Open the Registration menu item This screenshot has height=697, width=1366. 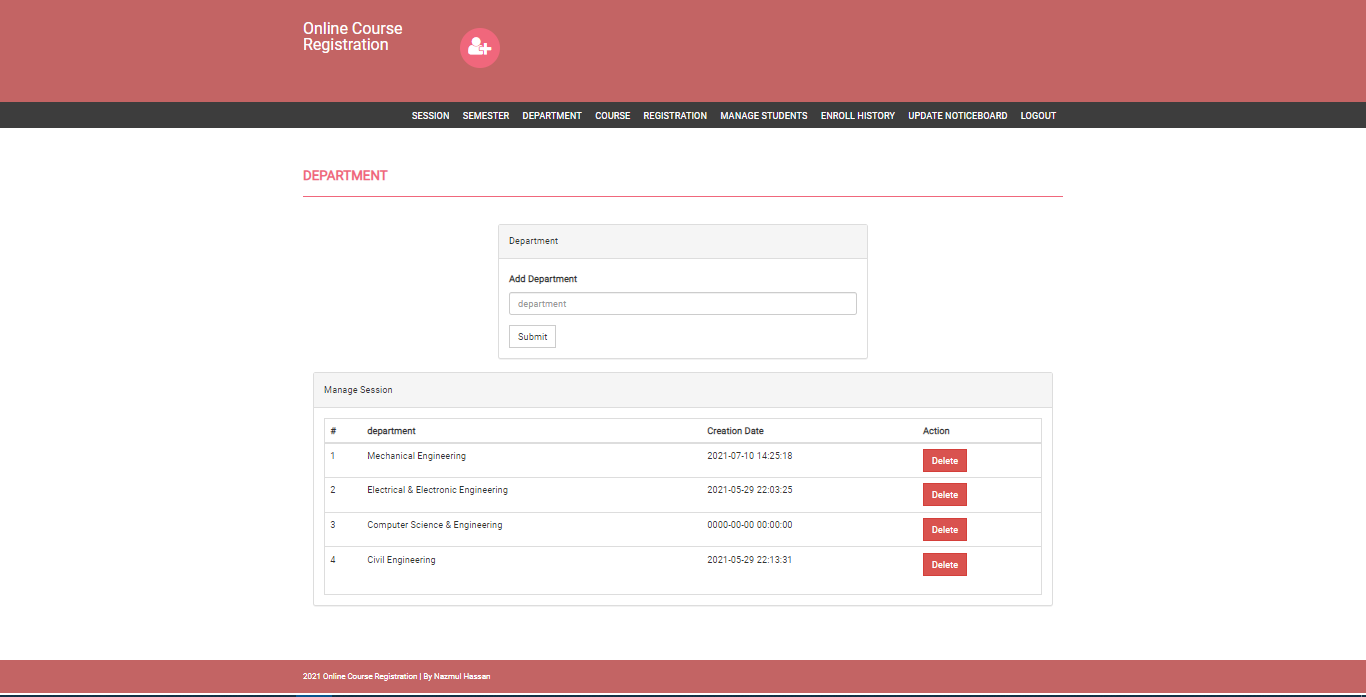[x=675, y=116]
